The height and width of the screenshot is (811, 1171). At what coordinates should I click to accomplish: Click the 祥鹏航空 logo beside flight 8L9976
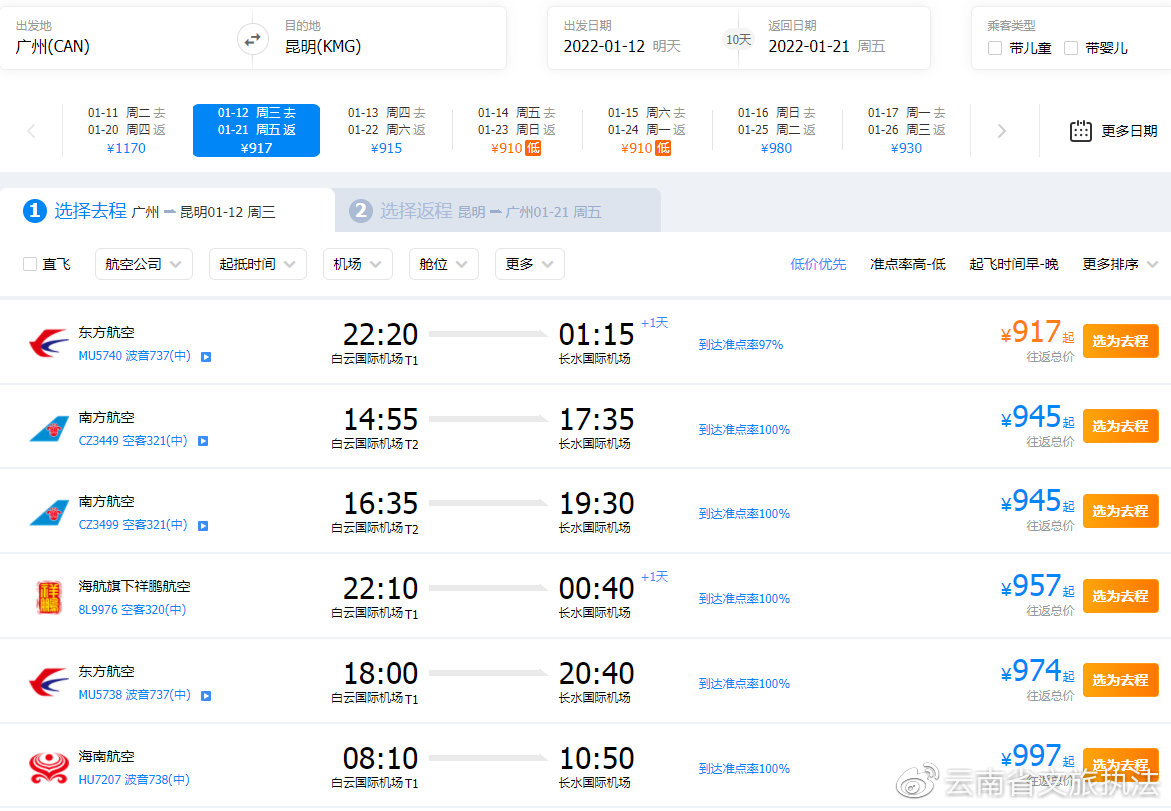[48, 595]
